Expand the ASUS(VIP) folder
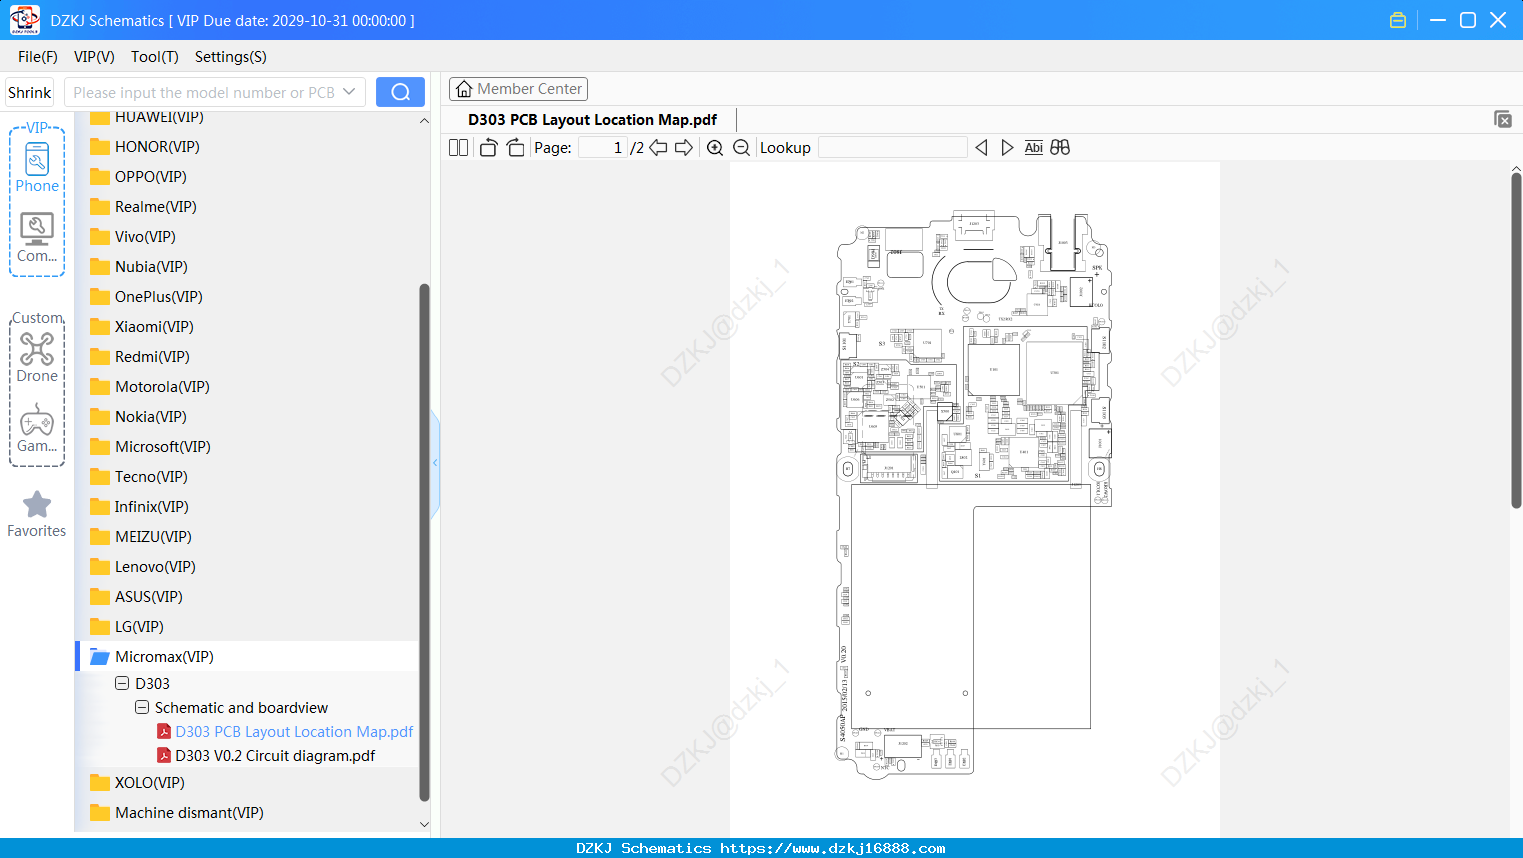Screen dimensions: 1523x858 136,597
